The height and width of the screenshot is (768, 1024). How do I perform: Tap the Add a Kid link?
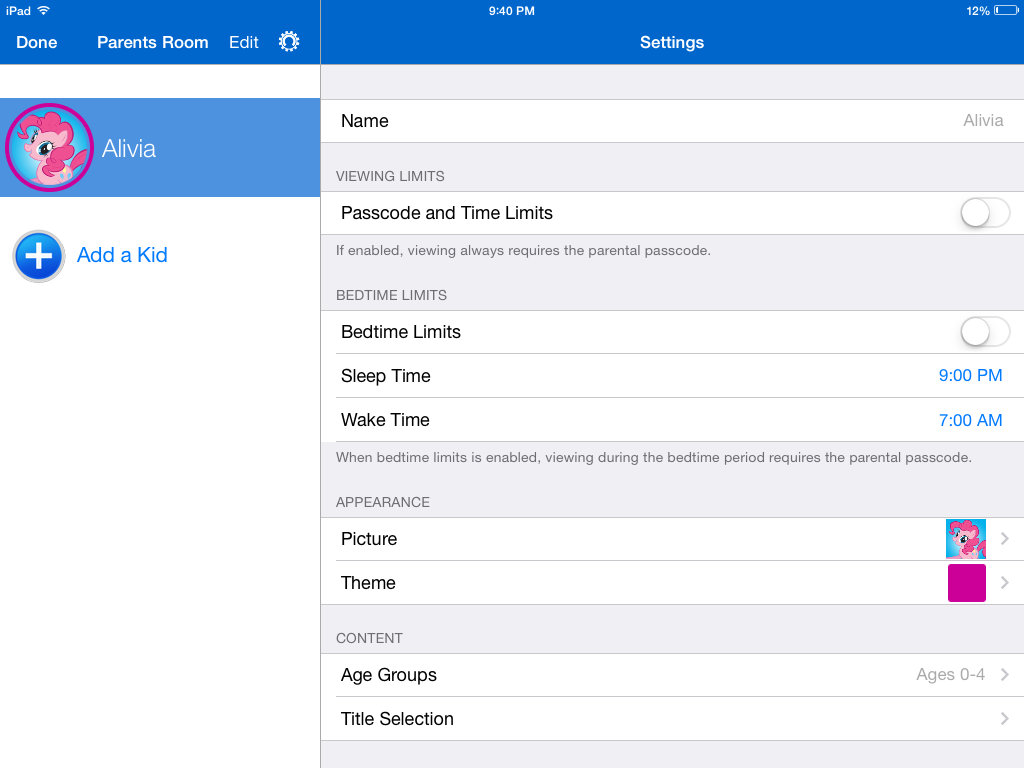pyautogui.click(x=122, y=255)
